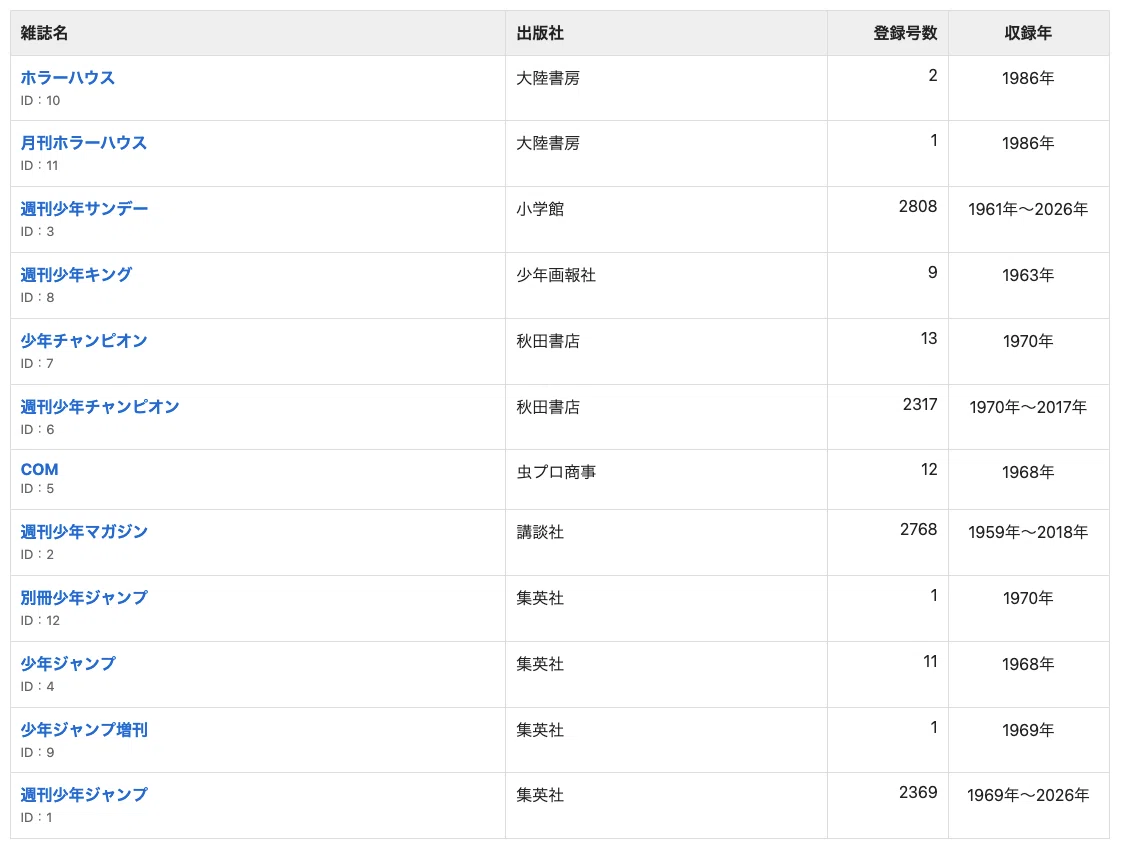The width and height of the screenshot is (1121, 851).
Task: Select the issue count 9
Action: tap(933, 272)
